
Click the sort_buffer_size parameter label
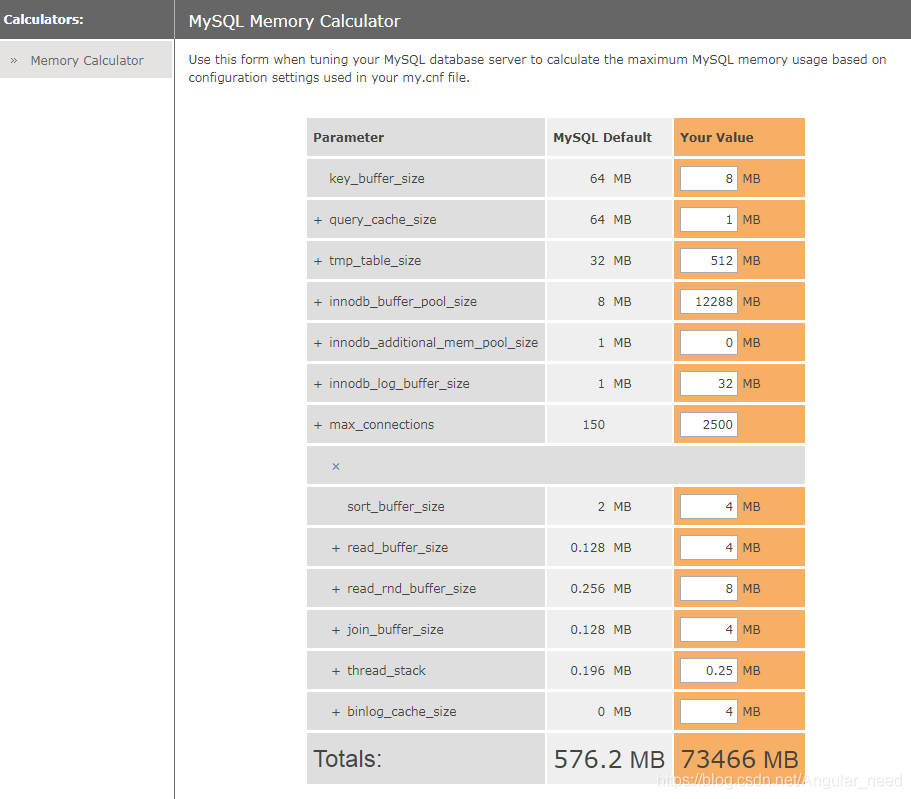(396, 506)
